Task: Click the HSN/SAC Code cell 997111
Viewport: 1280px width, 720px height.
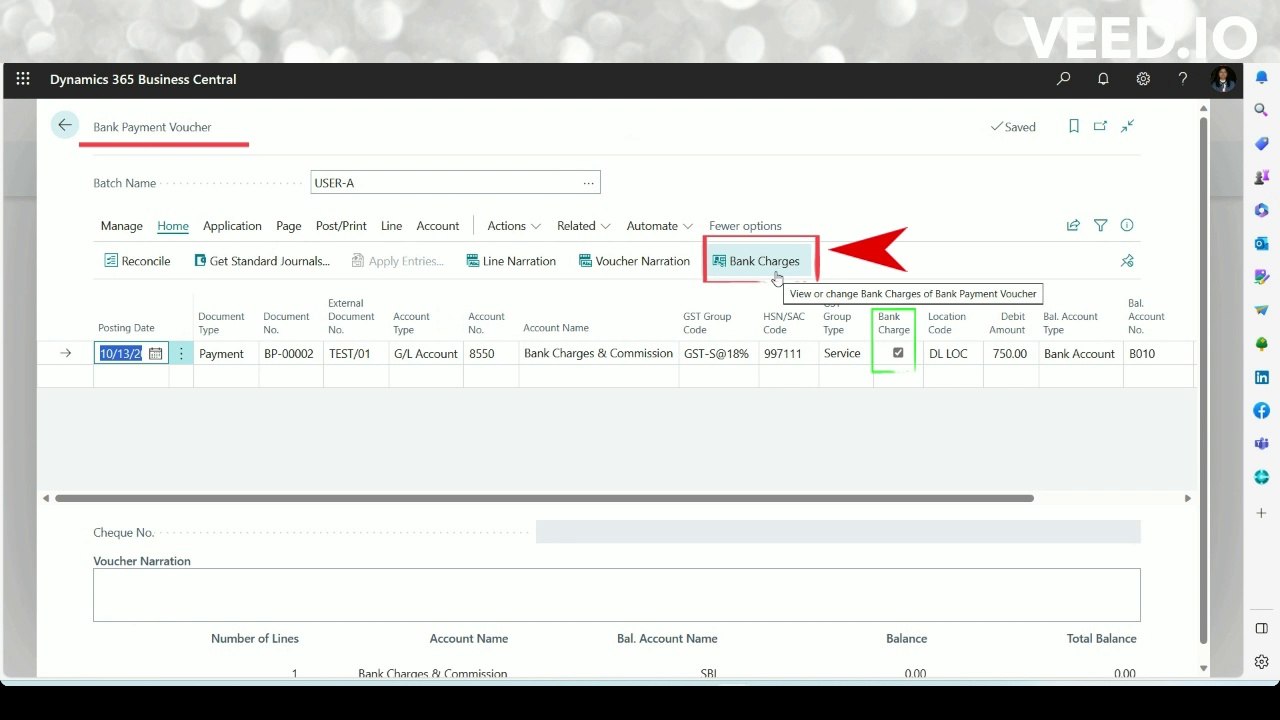Action: [x=788, y=353]
